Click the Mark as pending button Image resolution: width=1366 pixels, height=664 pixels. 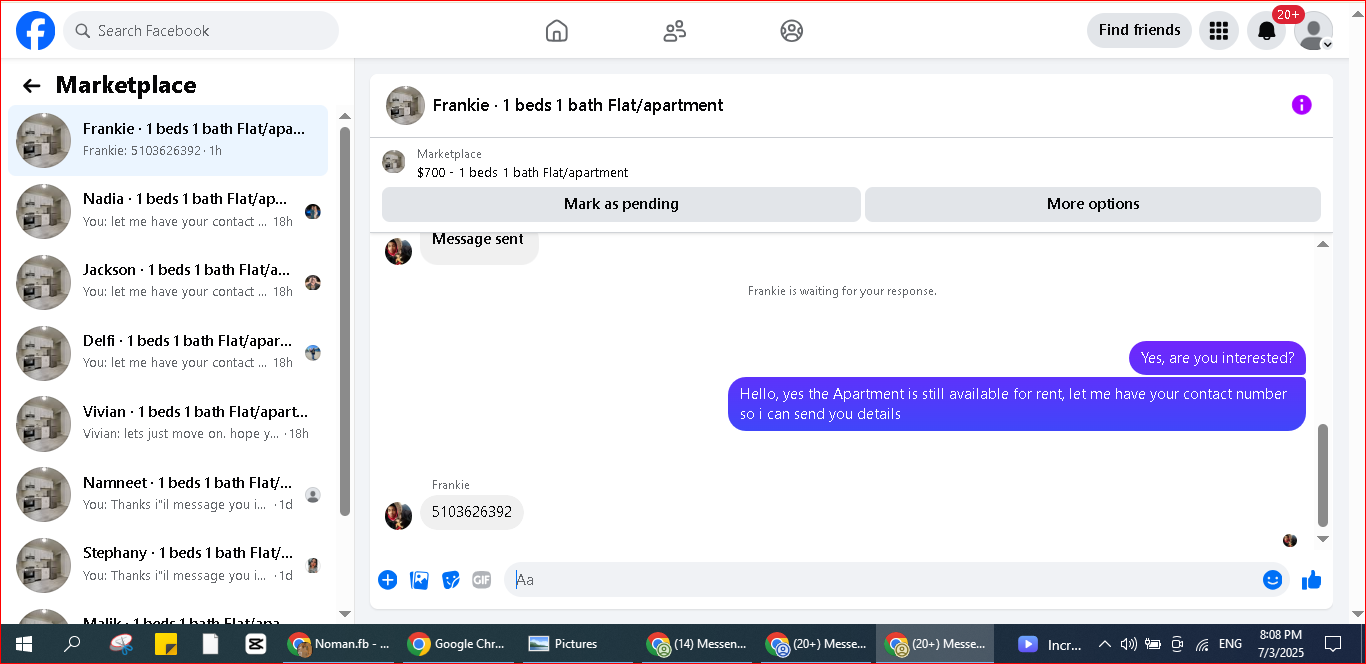[x=621, y=204]
